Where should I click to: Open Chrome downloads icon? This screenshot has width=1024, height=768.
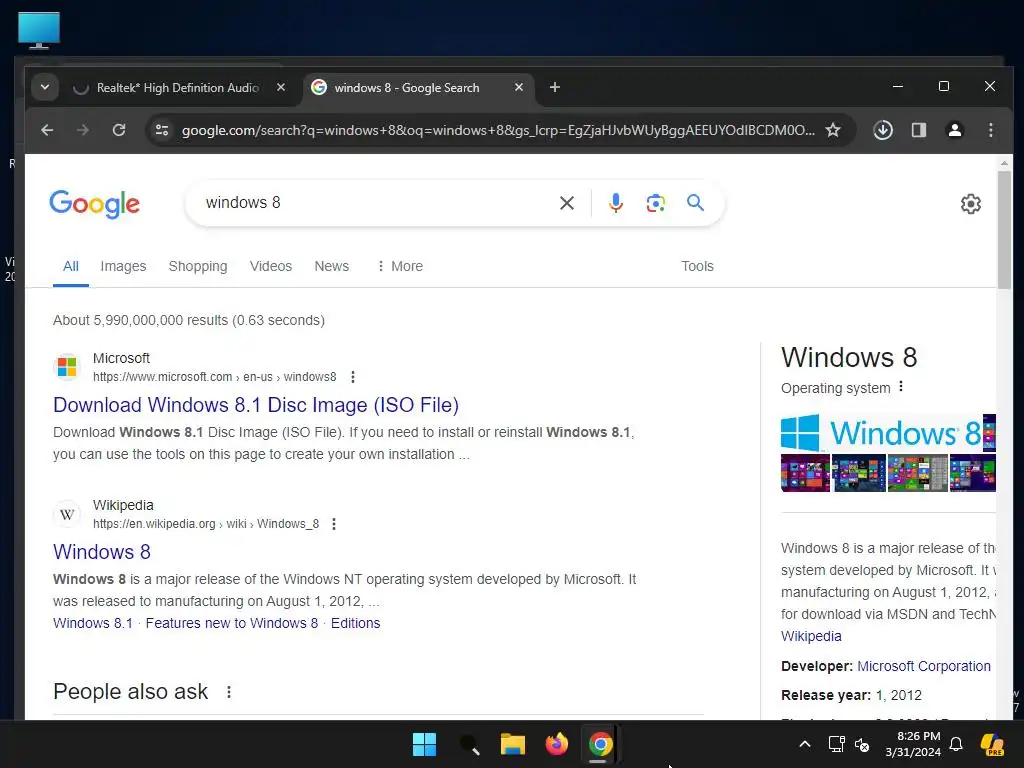(x=883, y=130)
